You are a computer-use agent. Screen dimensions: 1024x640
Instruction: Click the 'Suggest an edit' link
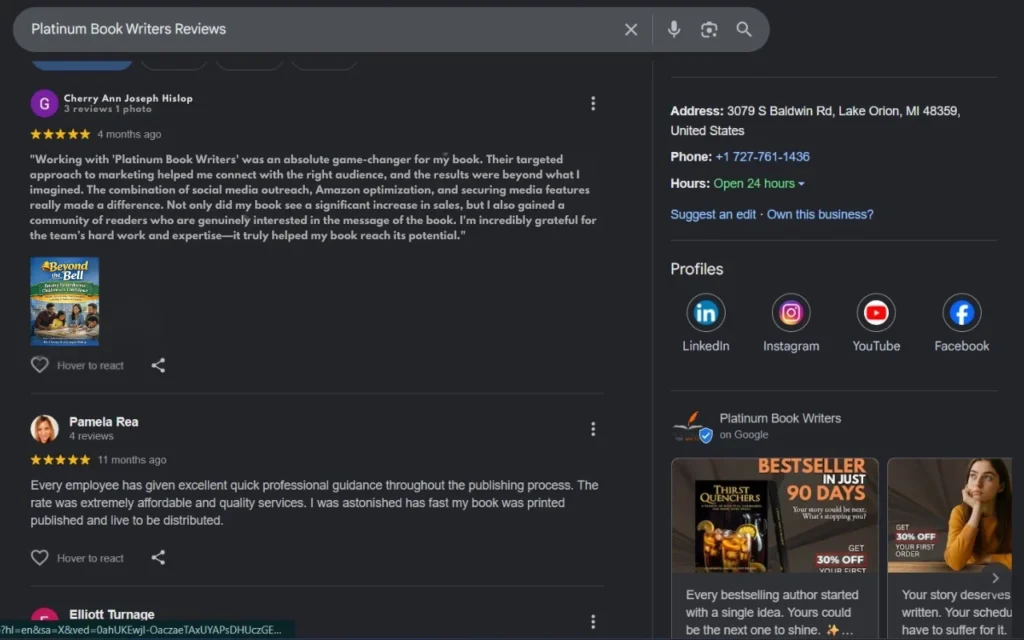point(712,214)
